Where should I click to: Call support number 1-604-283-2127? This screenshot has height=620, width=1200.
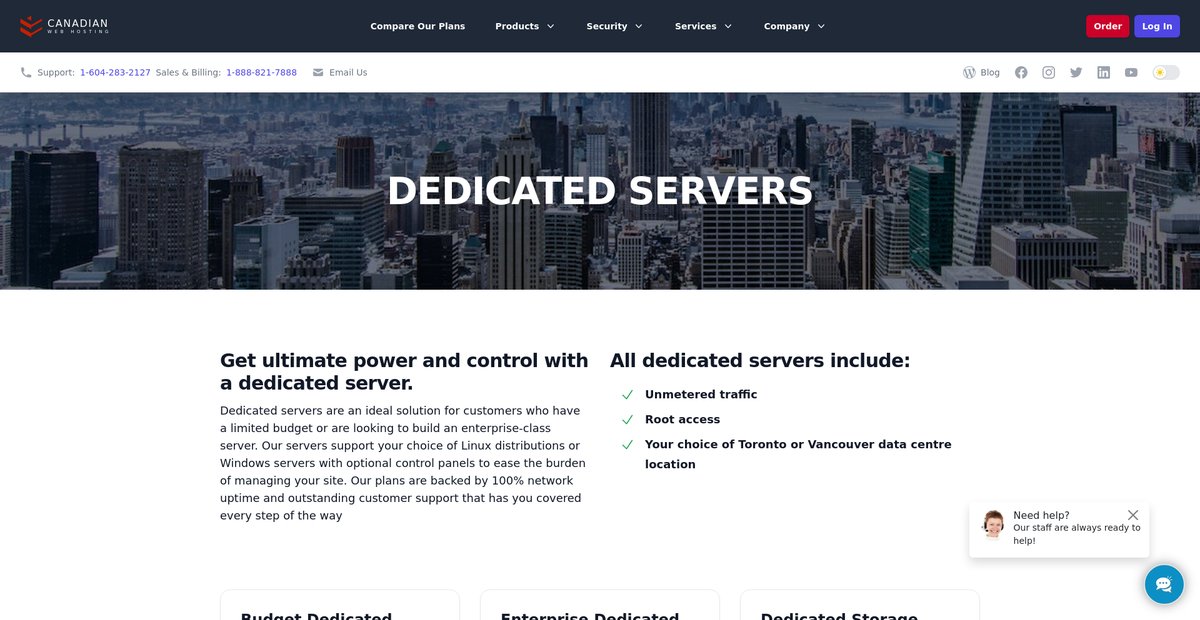coord(115,72)
